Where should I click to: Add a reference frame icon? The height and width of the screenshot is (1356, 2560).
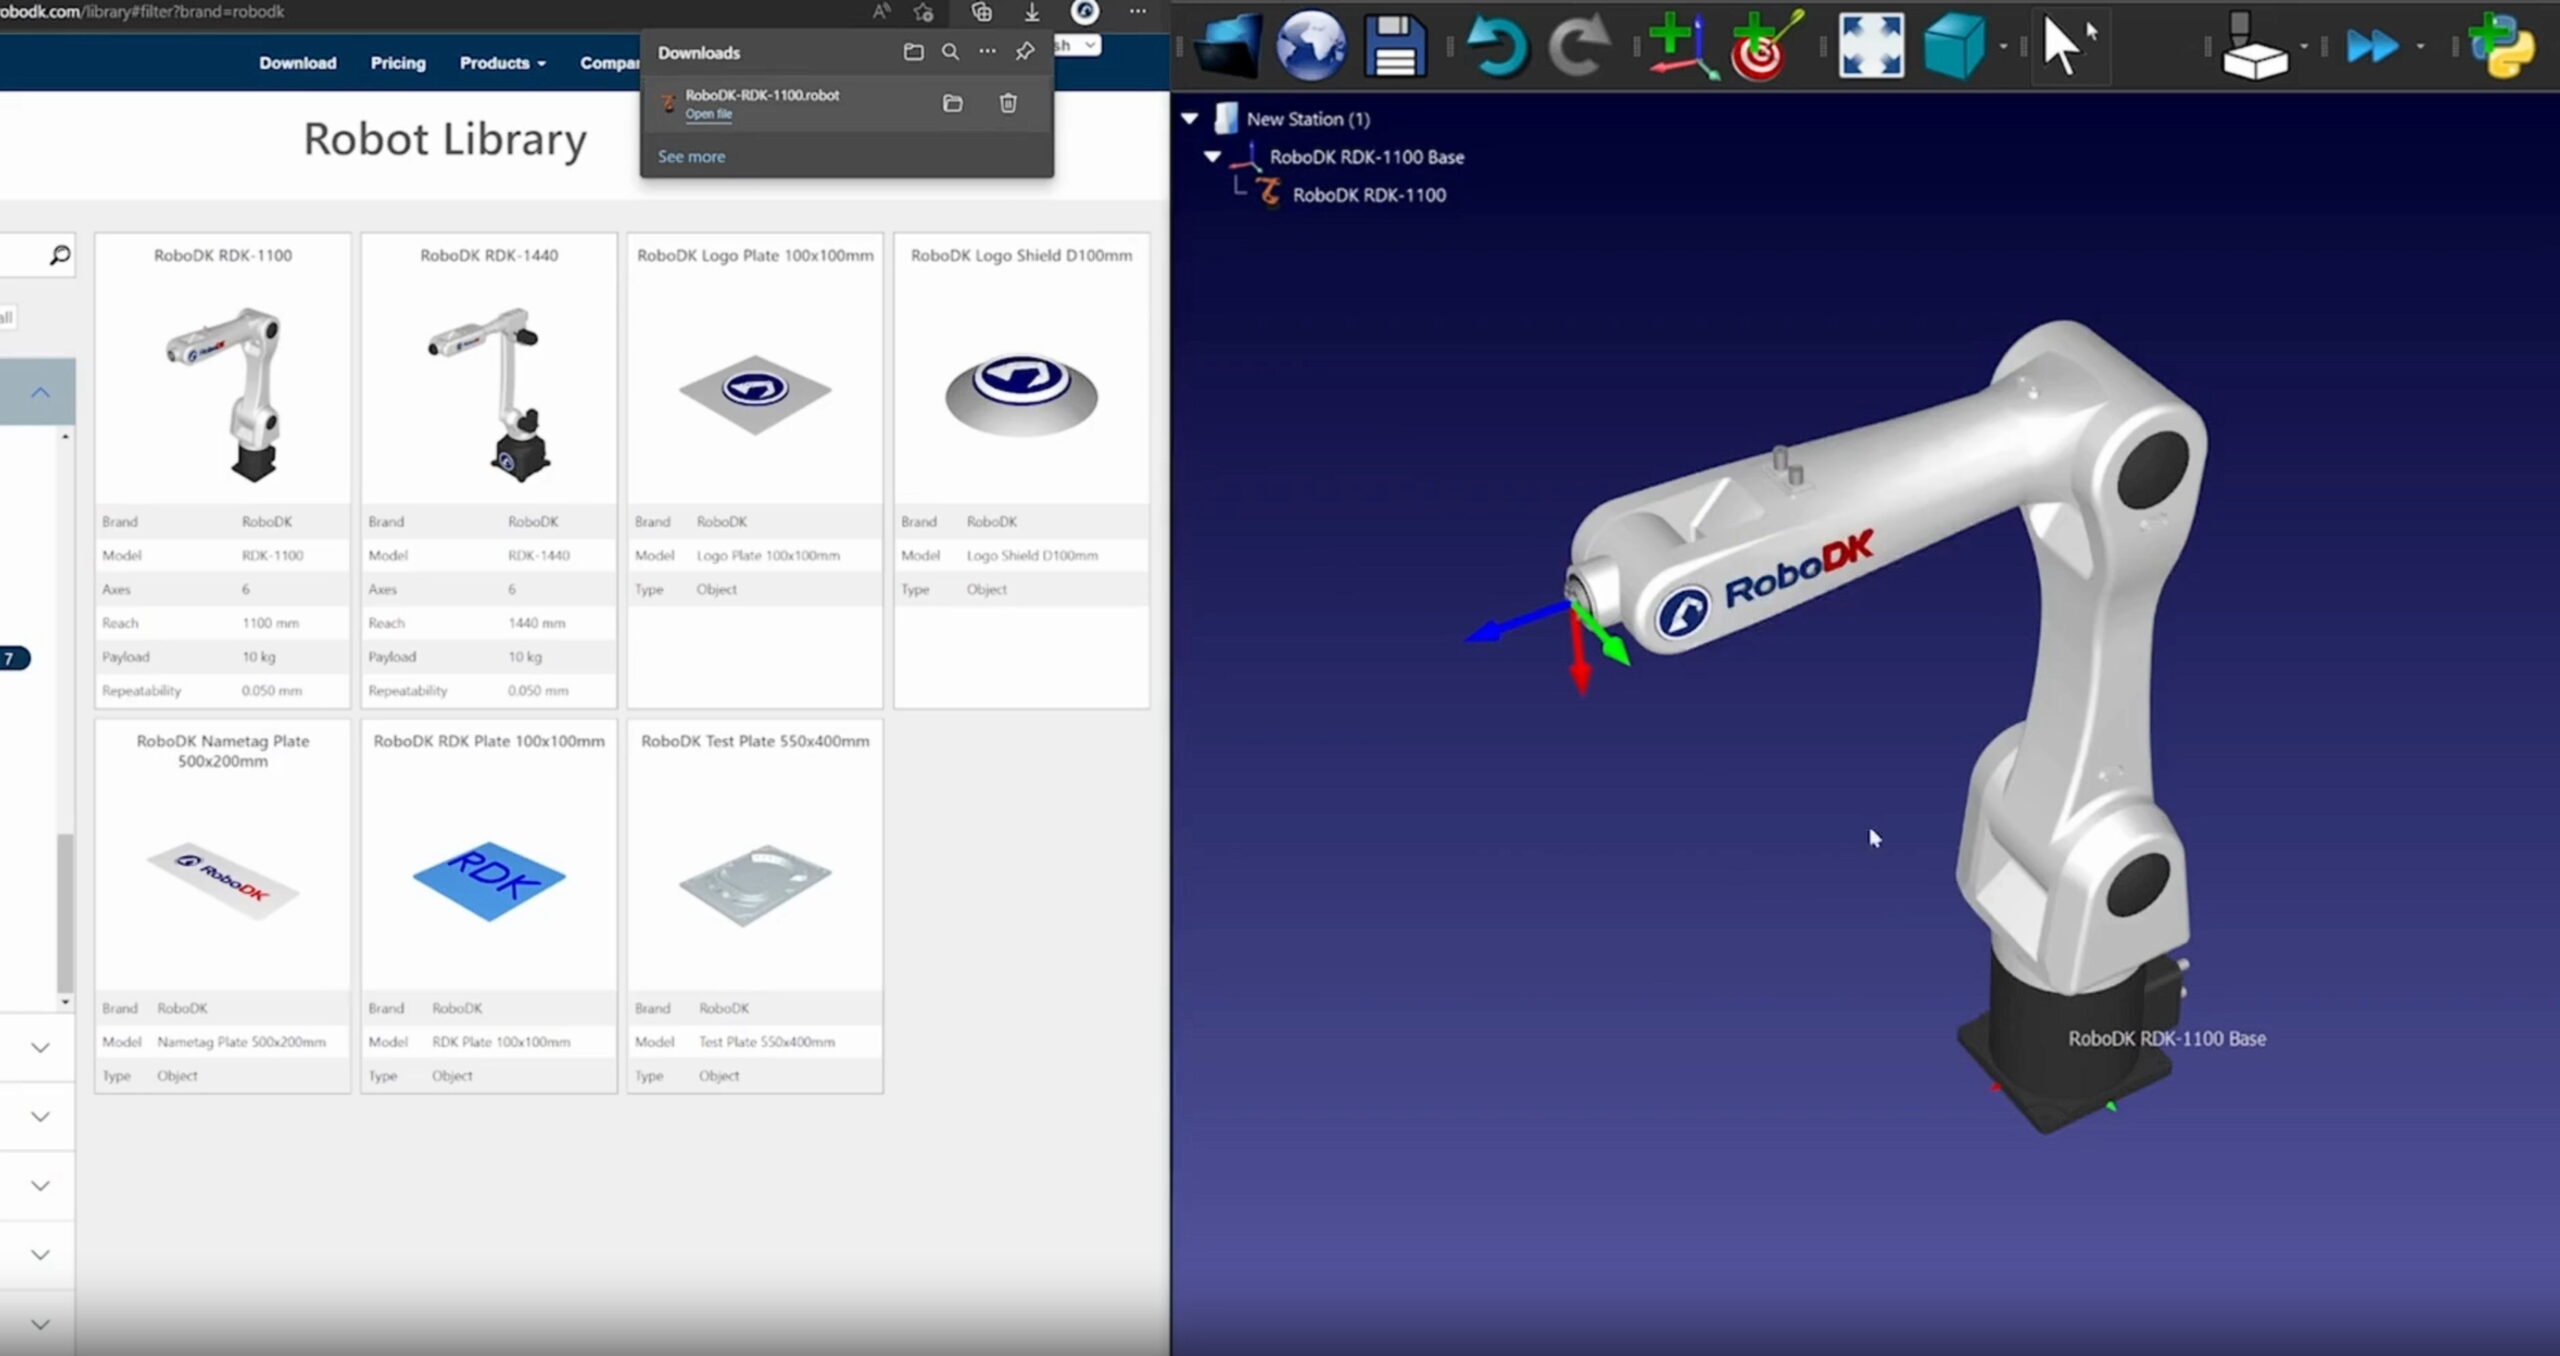coord(1683,46)
